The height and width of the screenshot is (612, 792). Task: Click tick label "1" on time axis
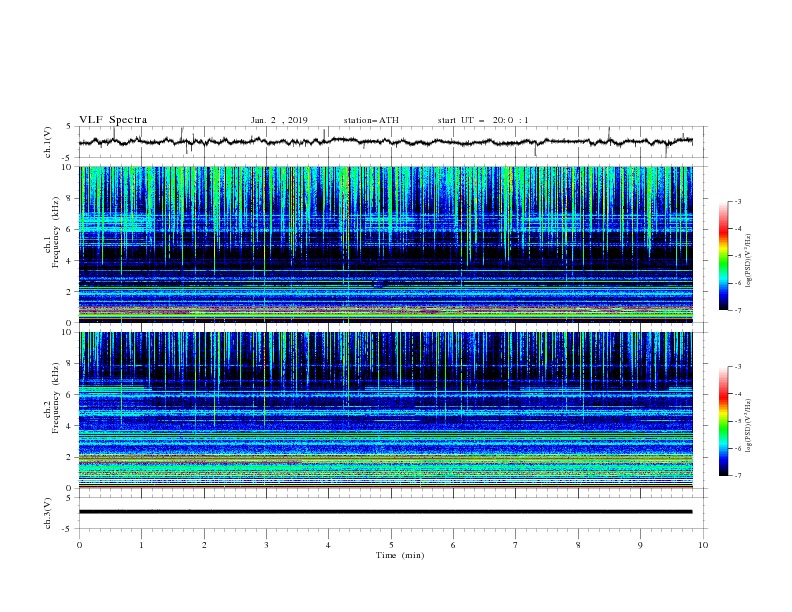pyautogui.click(x=141, y=545)
